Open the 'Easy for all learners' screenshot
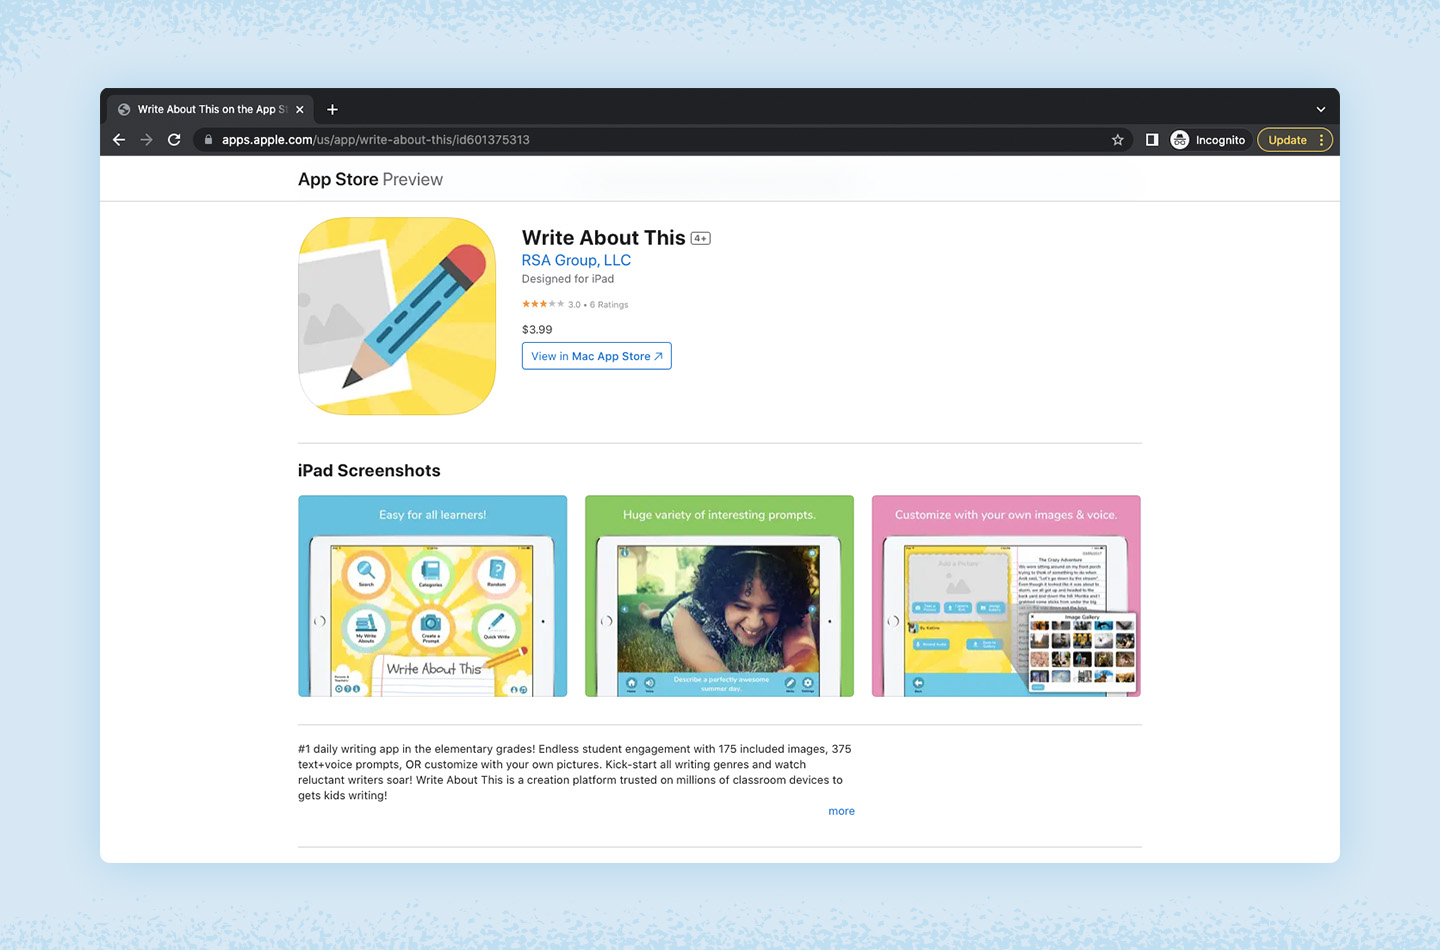The image size is (1440, 950). 432,596
